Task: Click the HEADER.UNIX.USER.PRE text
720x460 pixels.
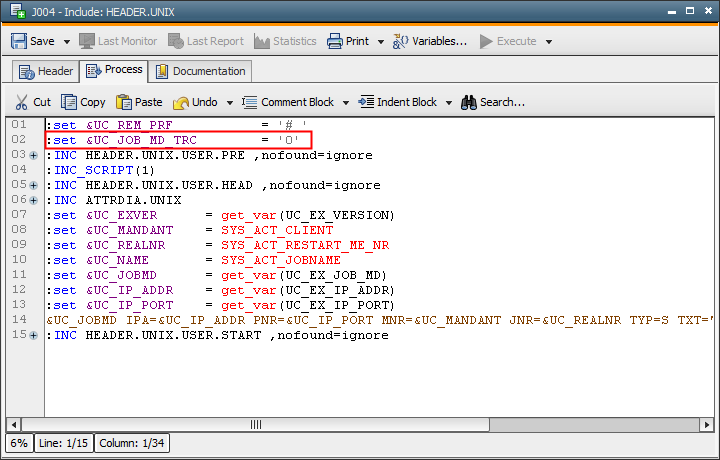Action: point(165,156)
